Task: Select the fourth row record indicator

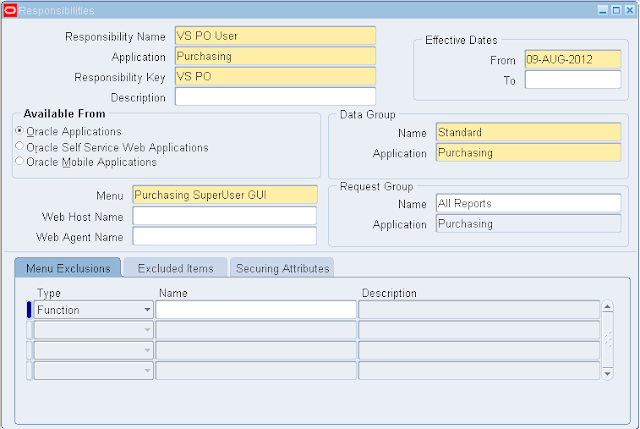Action: point(29,371)
